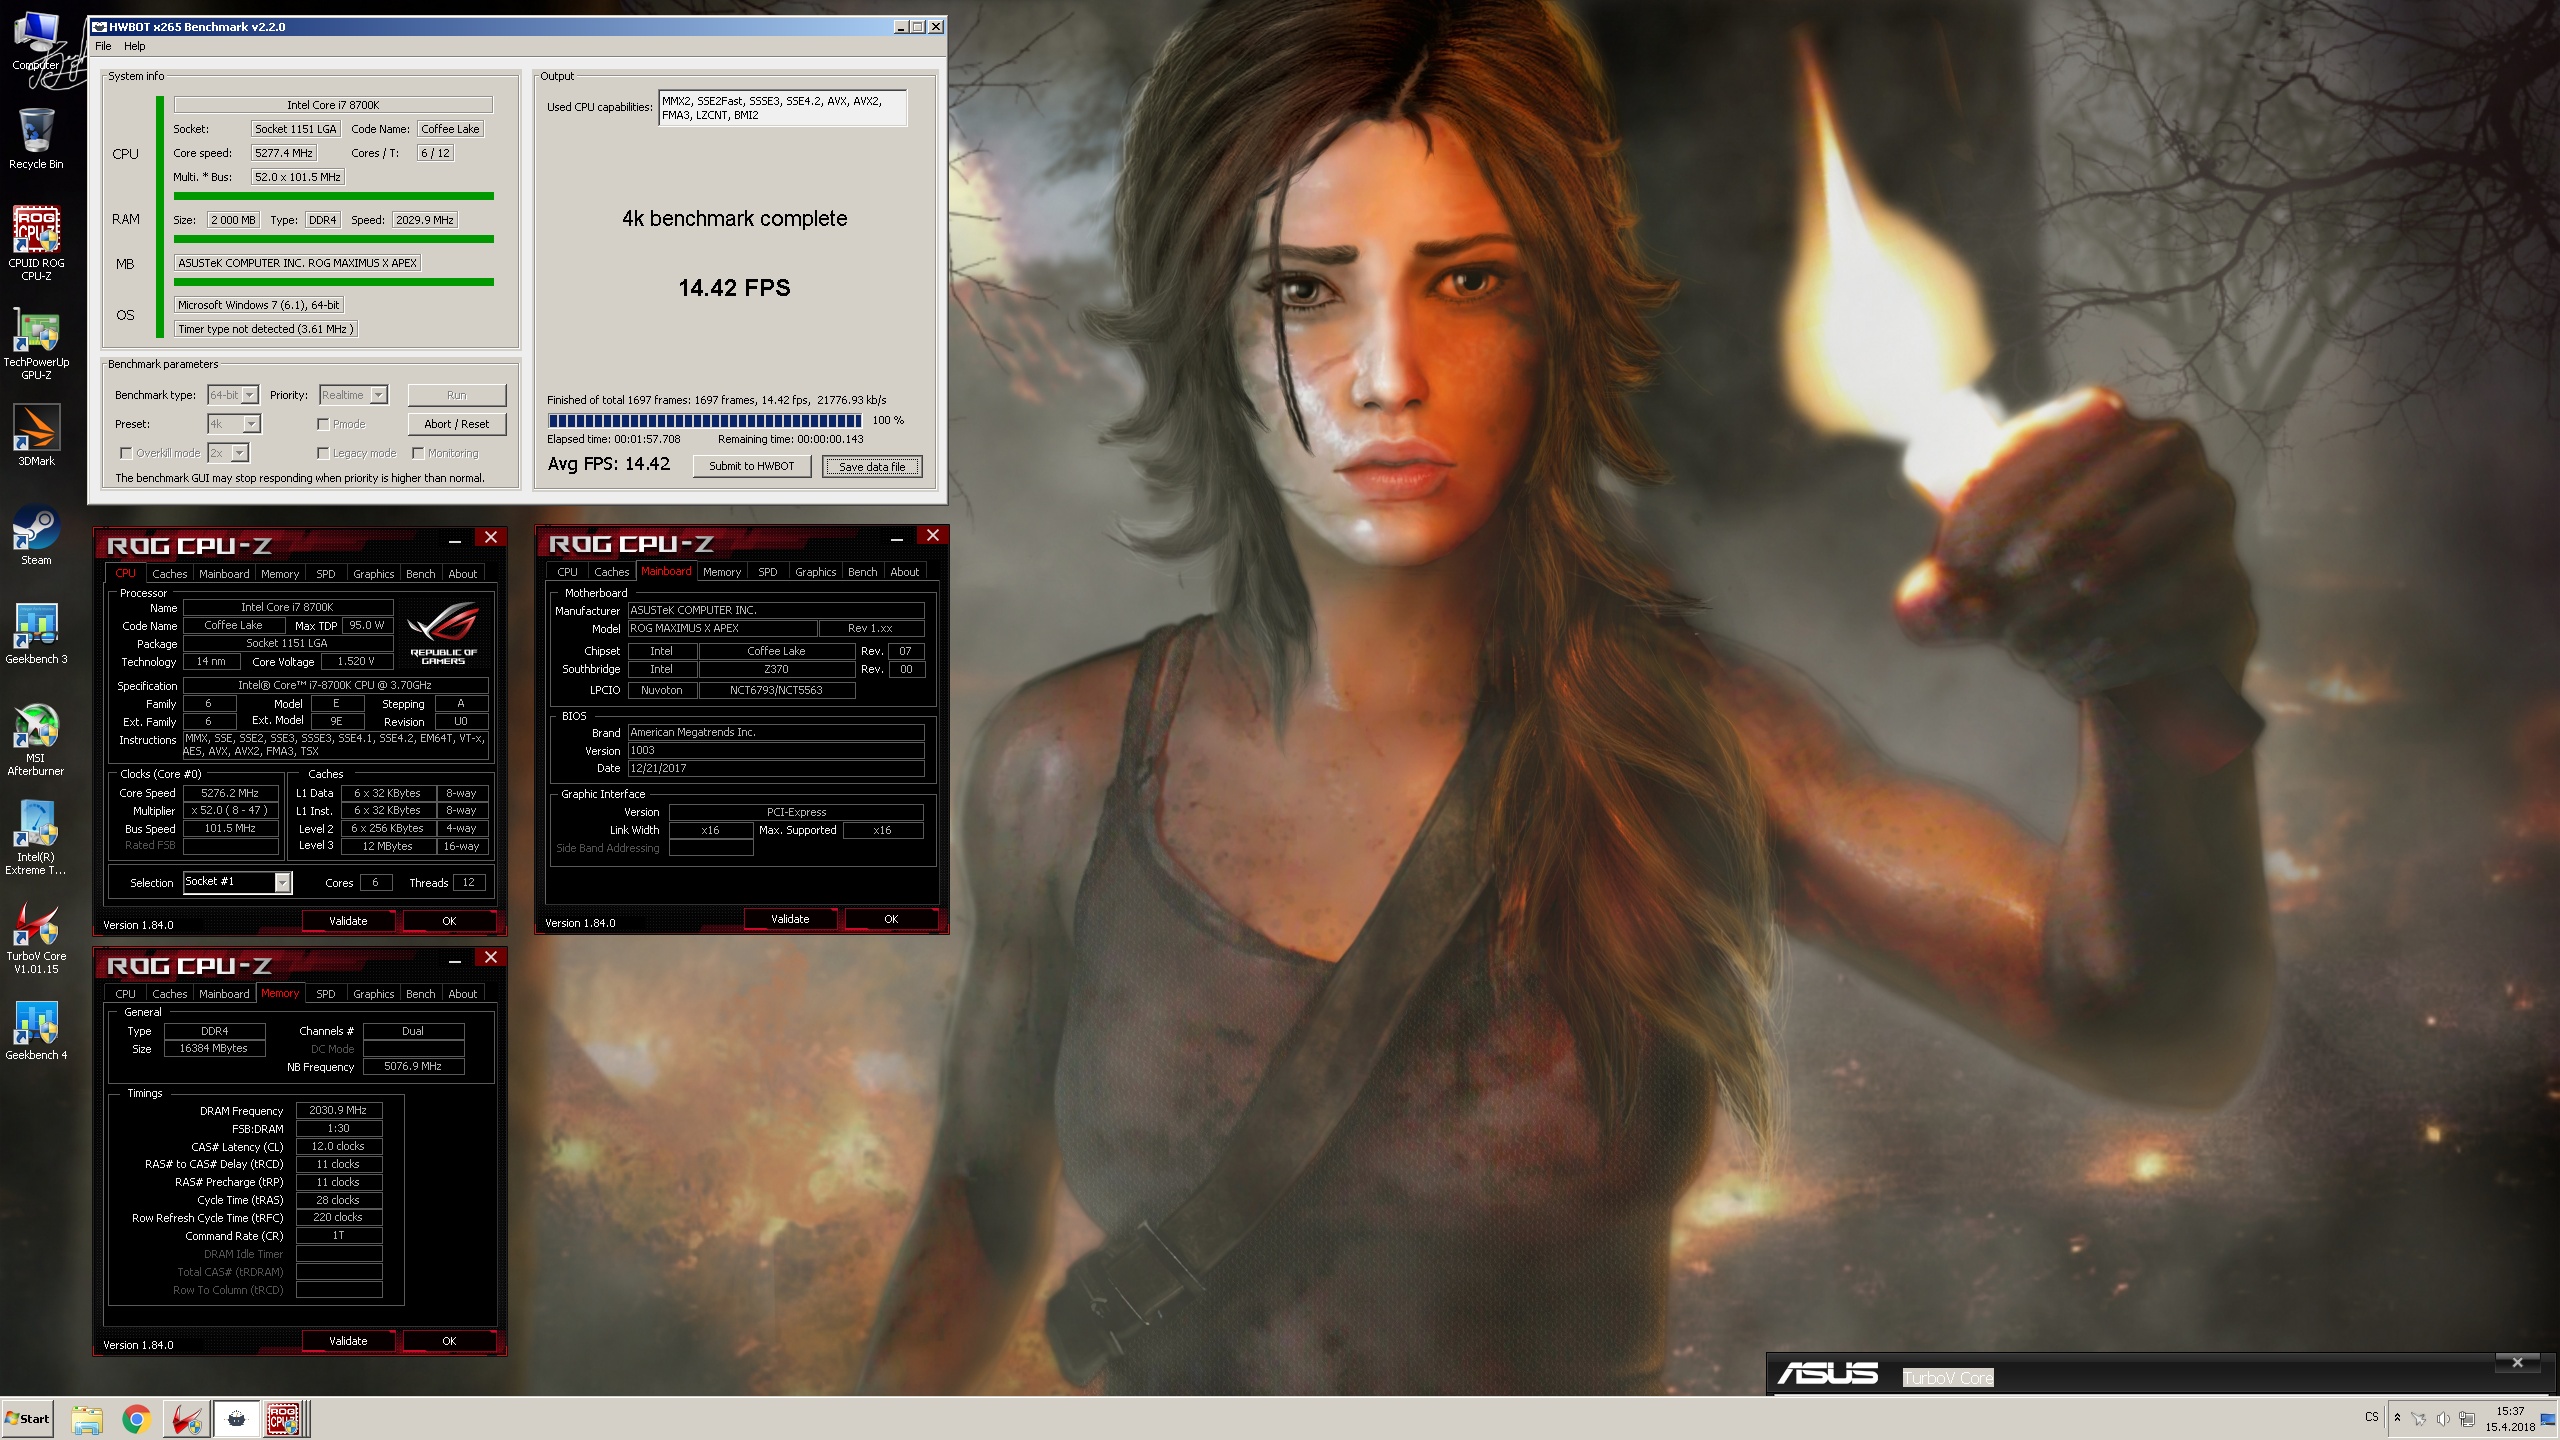
Task: Open Windows Explorer from the taskbar
Action: pos(87,1419)
